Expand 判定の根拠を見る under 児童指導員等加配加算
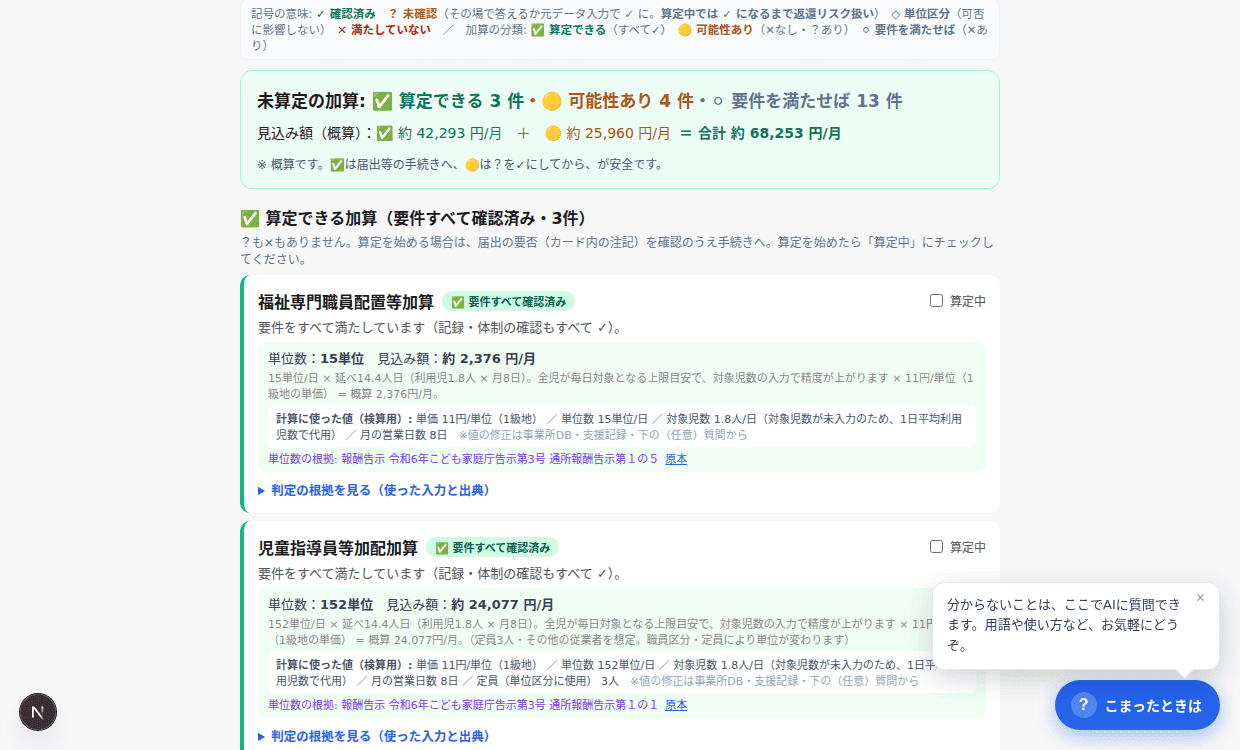 [x=374, y=736]
